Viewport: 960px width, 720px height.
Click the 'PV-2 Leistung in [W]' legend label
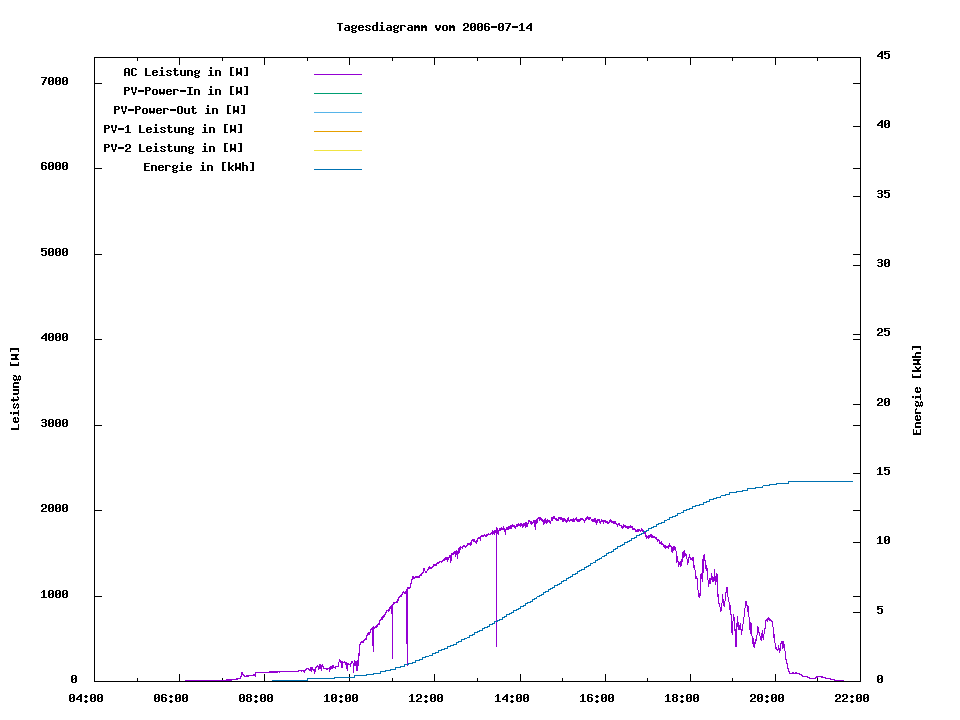(173, 148)
